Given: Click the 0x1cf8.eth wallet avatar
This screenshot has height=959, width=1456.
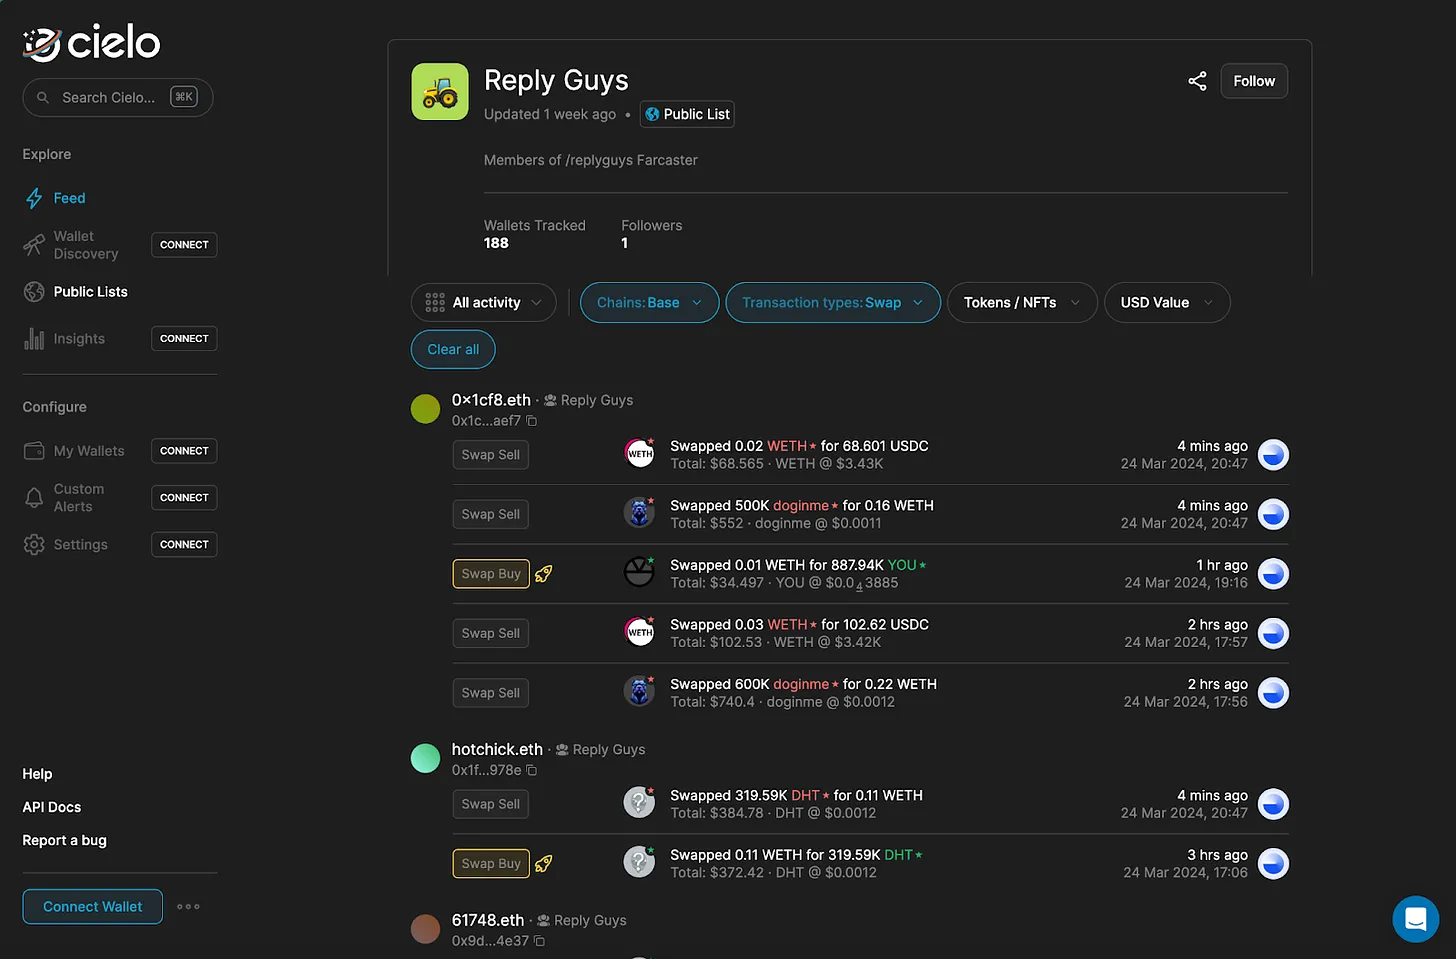Looking at the screenshot, I should click(x=425, y=408).
